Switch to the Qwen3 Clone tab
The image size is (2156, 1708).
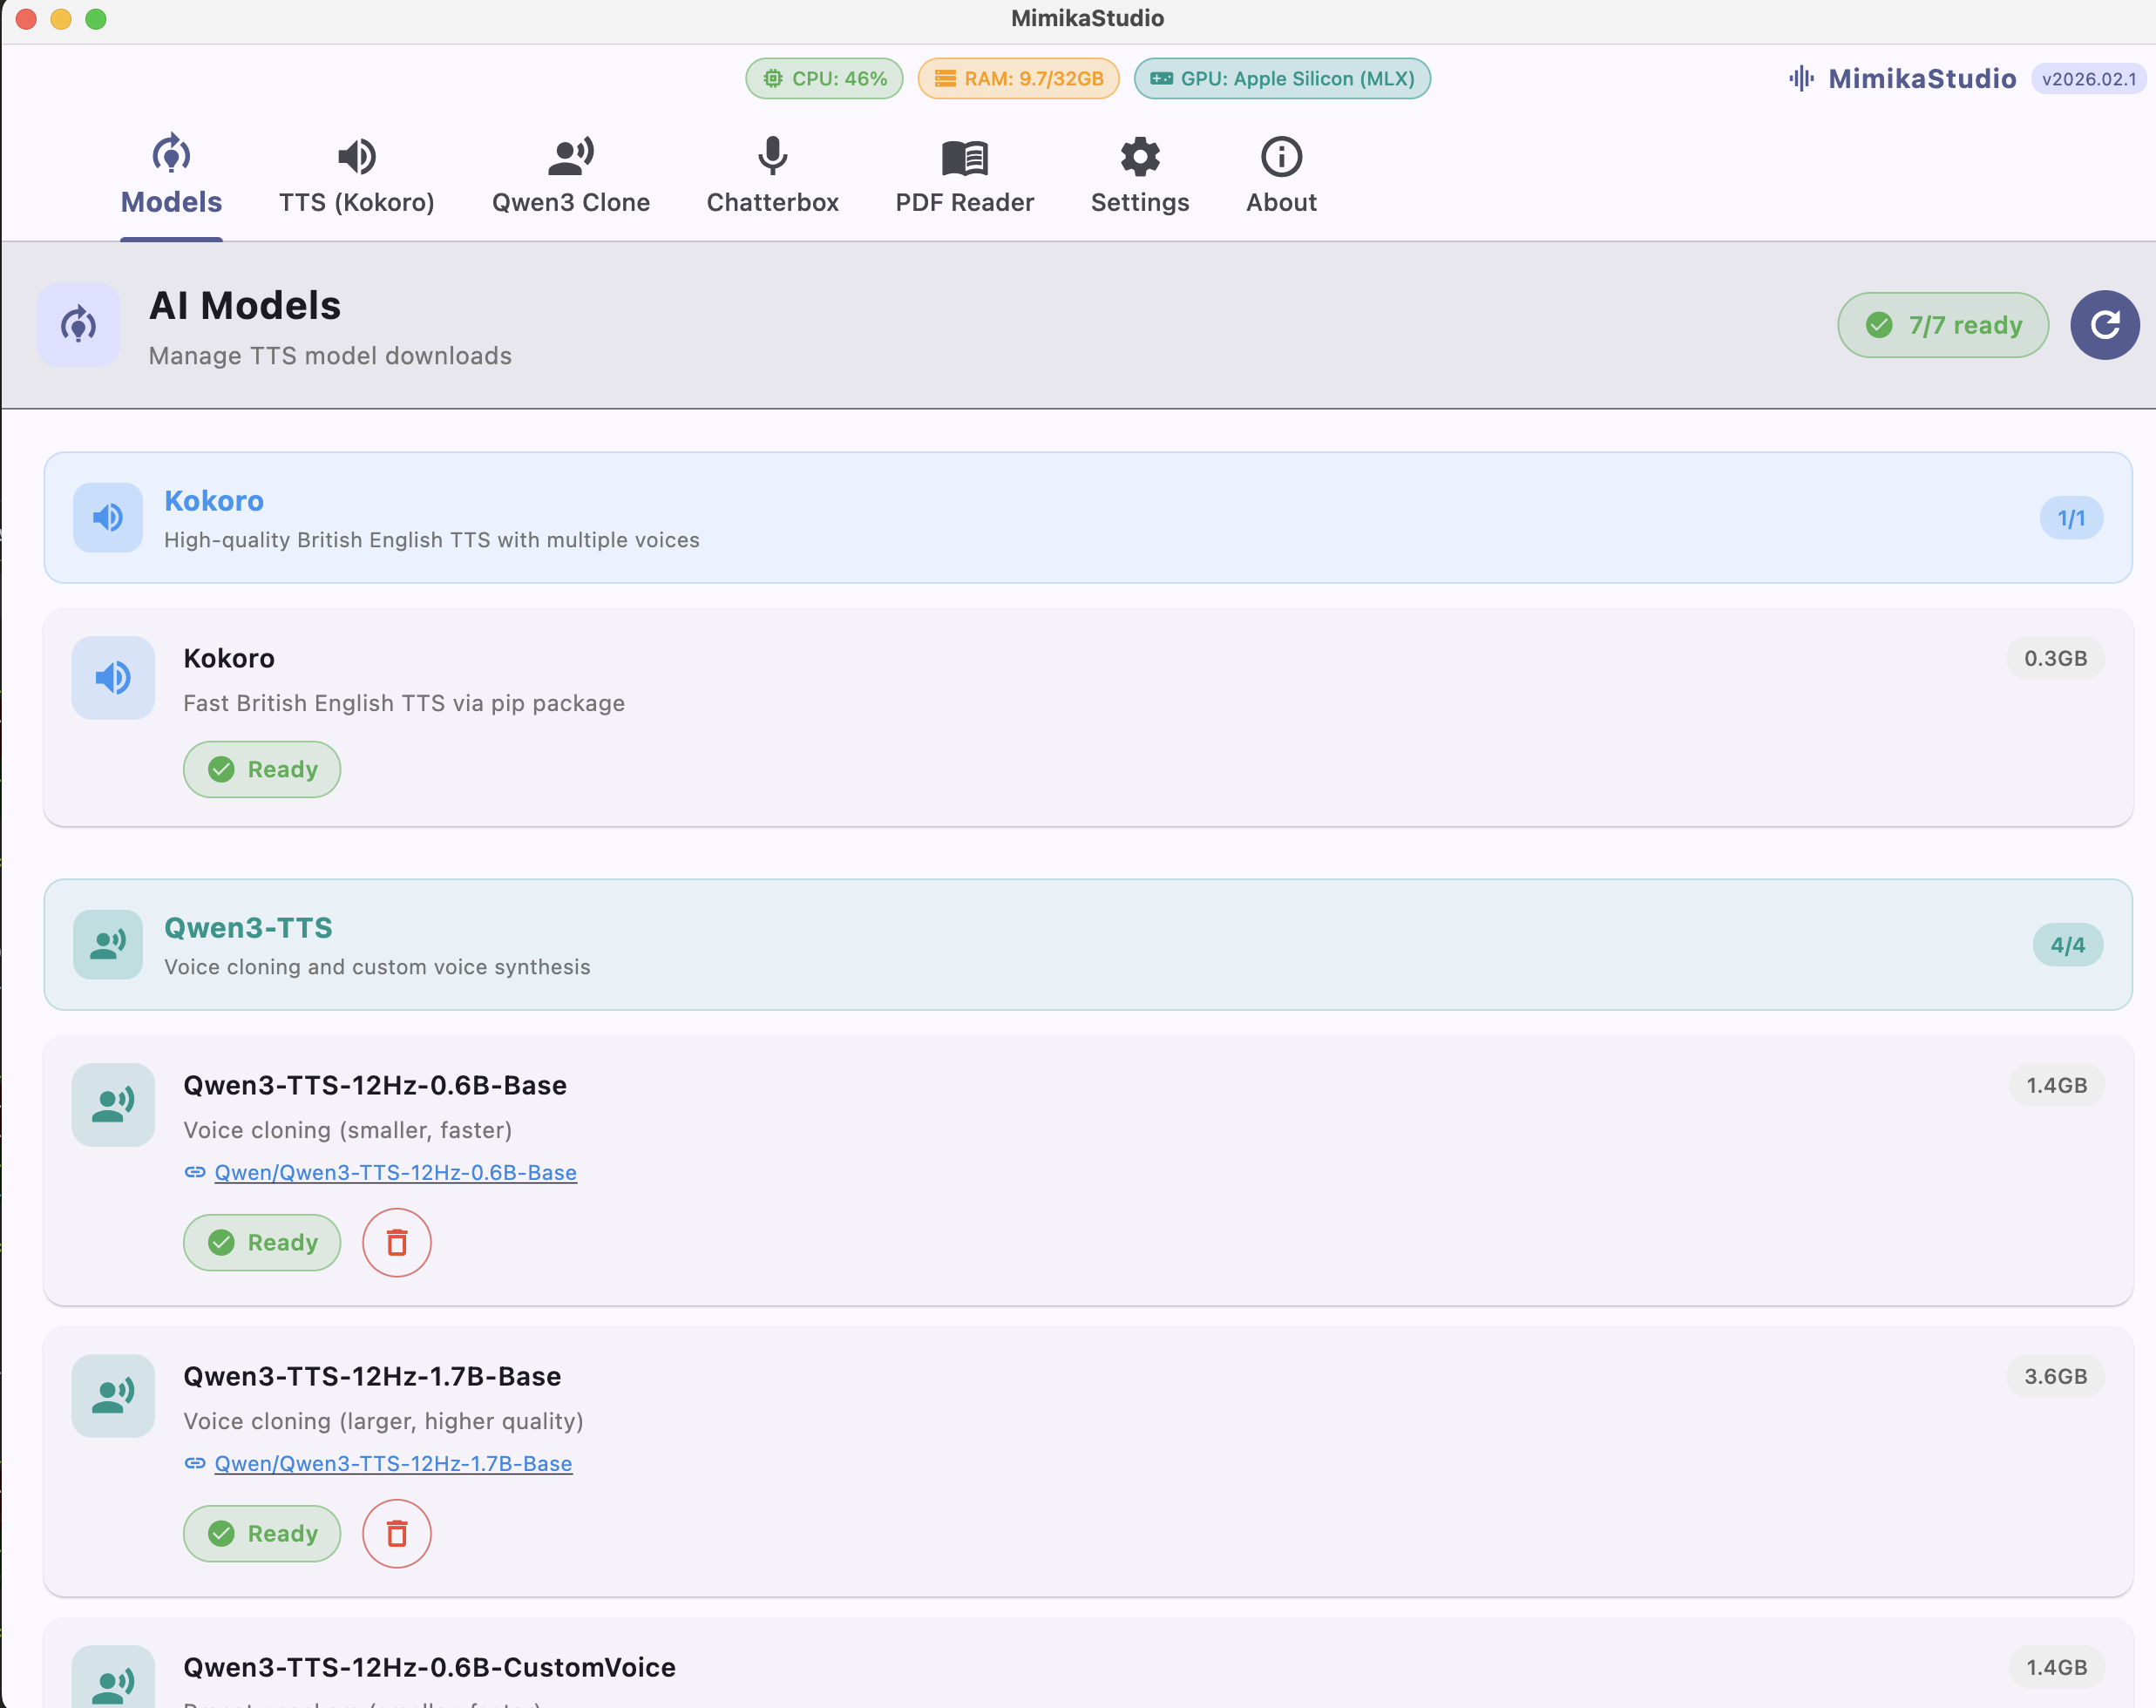point(570,176)
